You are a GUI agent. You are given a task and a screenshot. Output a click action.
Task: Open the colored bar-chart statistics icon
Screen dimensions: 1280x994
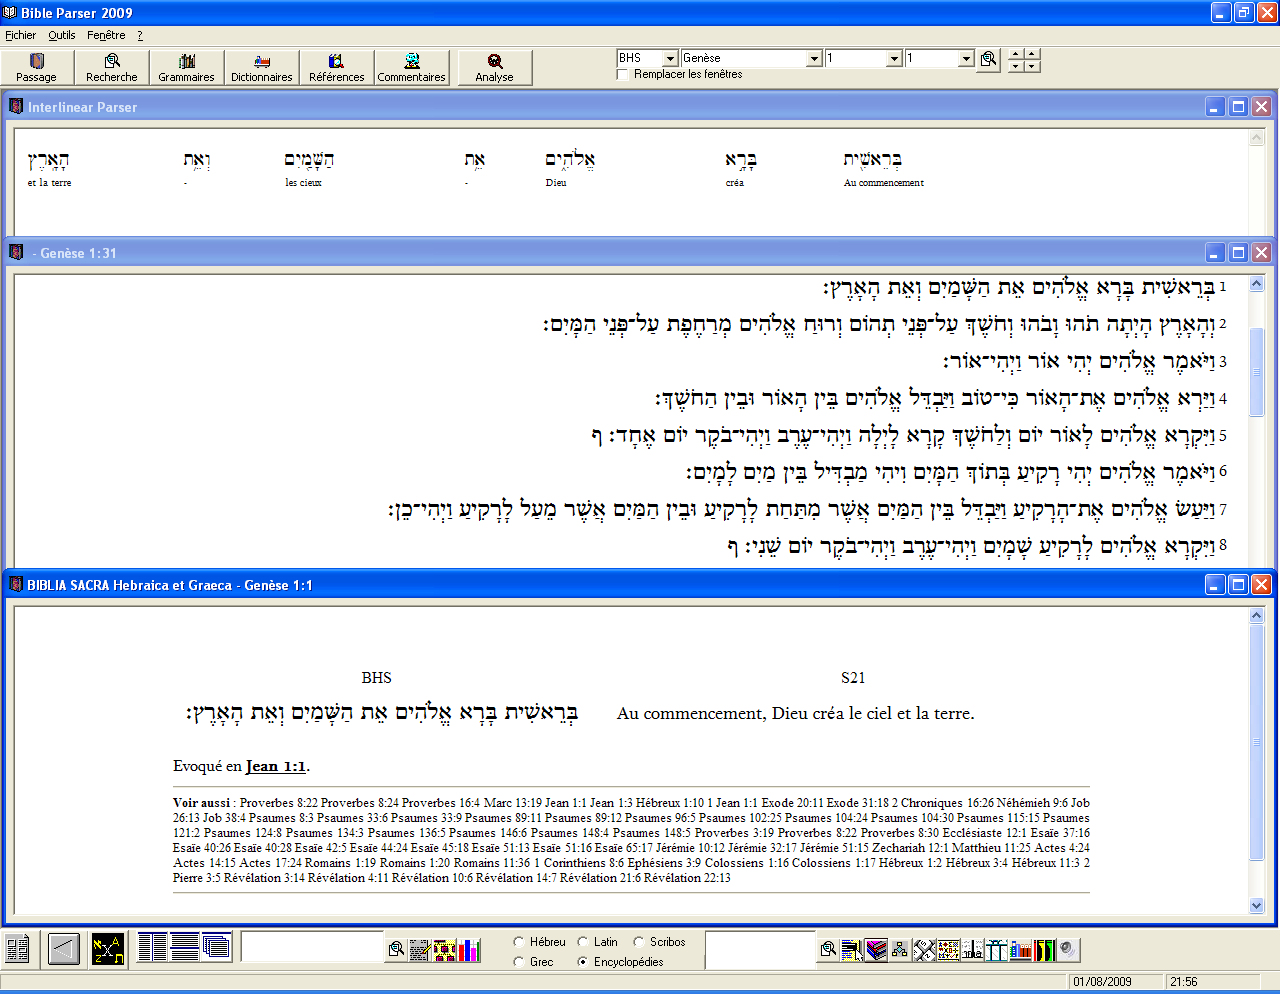(x=470, y=949)
